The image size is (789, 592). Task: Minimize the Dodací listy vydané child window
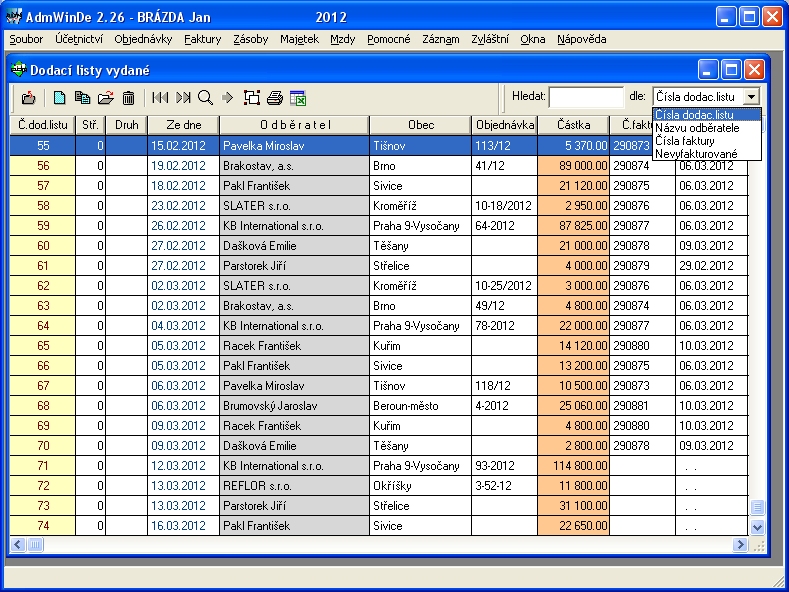click(x=707, y=69)
